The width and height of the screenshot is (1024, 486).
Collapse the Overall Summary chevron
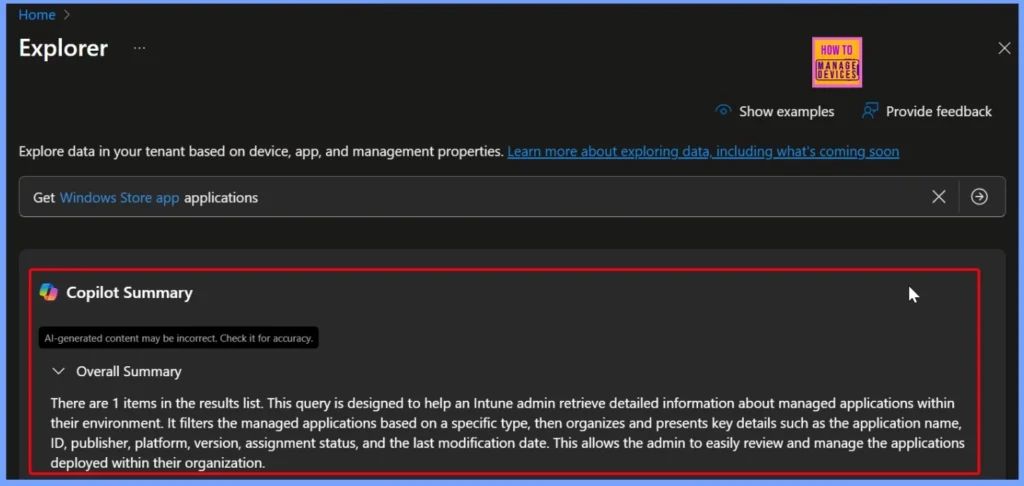click(59, 371)
